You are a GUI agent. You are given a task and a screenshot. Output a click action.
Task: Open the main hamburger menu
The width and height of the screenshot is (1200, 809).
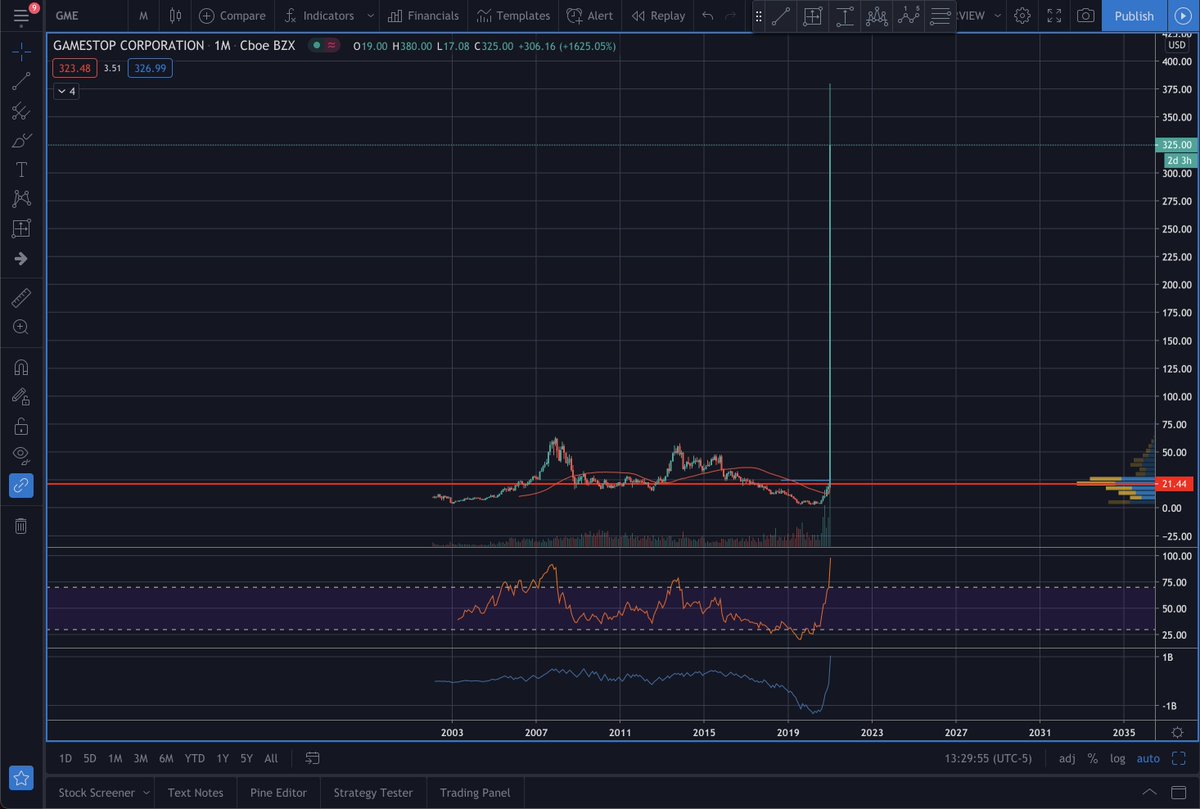point(21,15)
